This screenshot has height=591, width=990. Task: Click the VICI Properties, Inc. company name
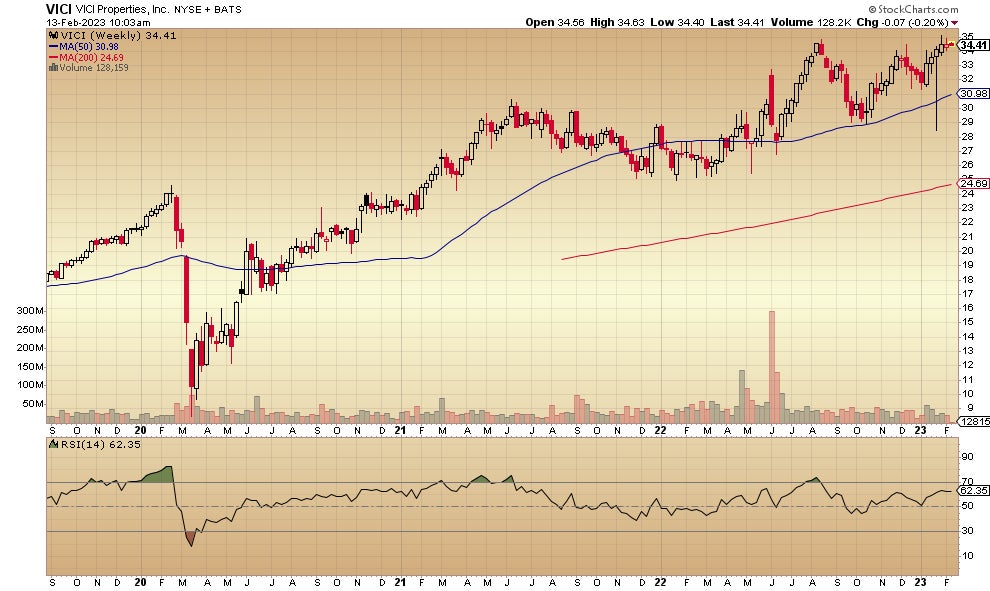(x=123, y=9)
